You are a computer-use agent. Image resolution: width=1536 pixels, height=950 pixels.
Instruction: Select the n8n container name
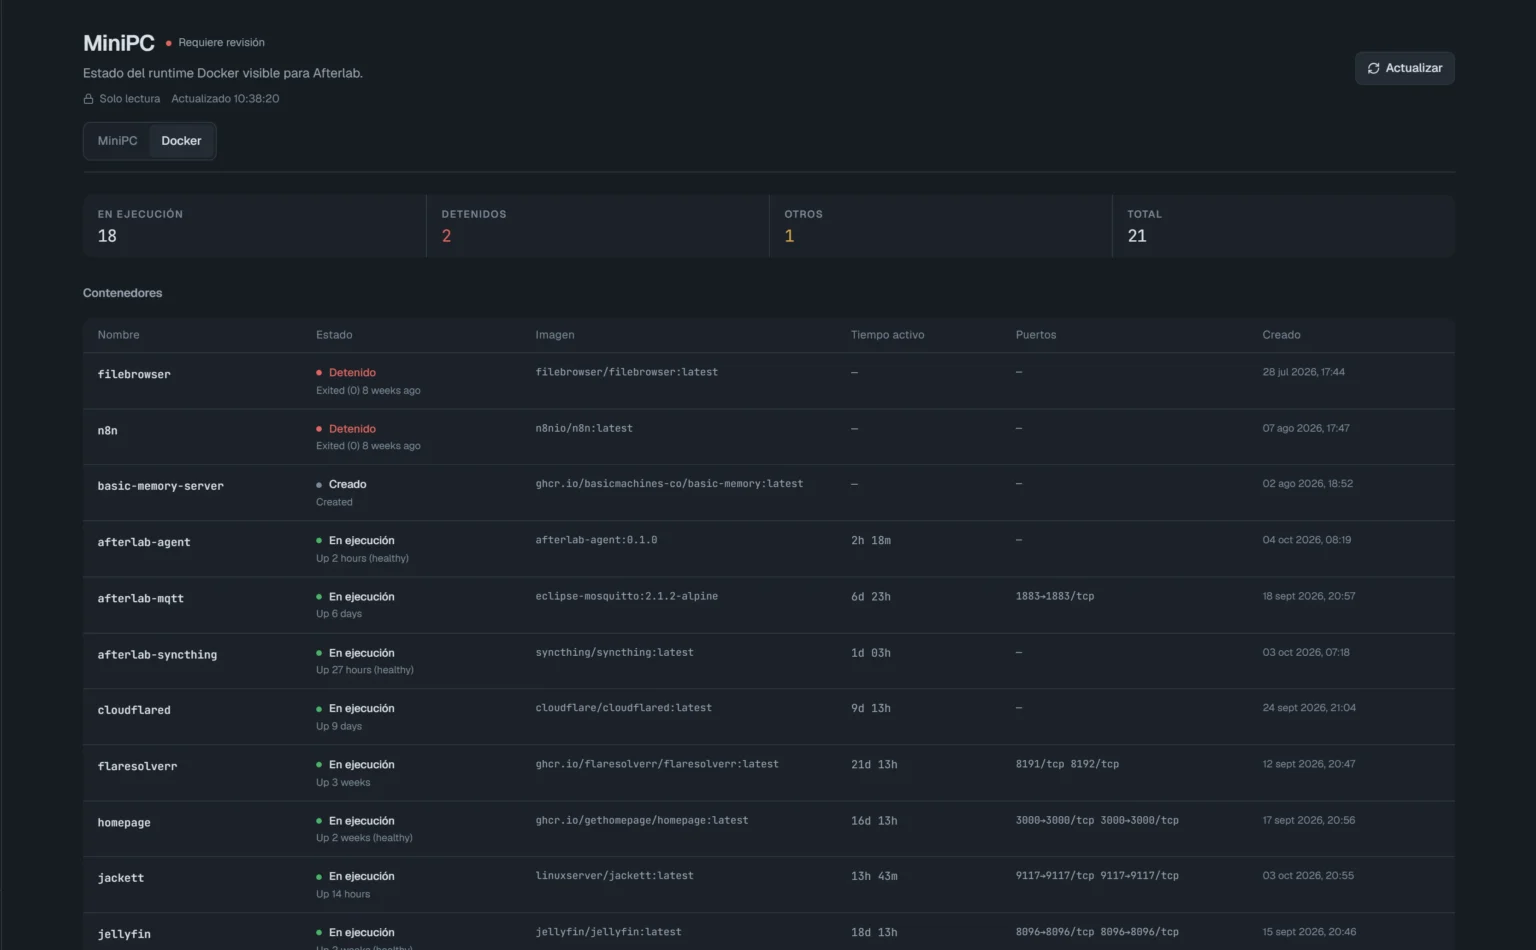(x=107, y=431)
